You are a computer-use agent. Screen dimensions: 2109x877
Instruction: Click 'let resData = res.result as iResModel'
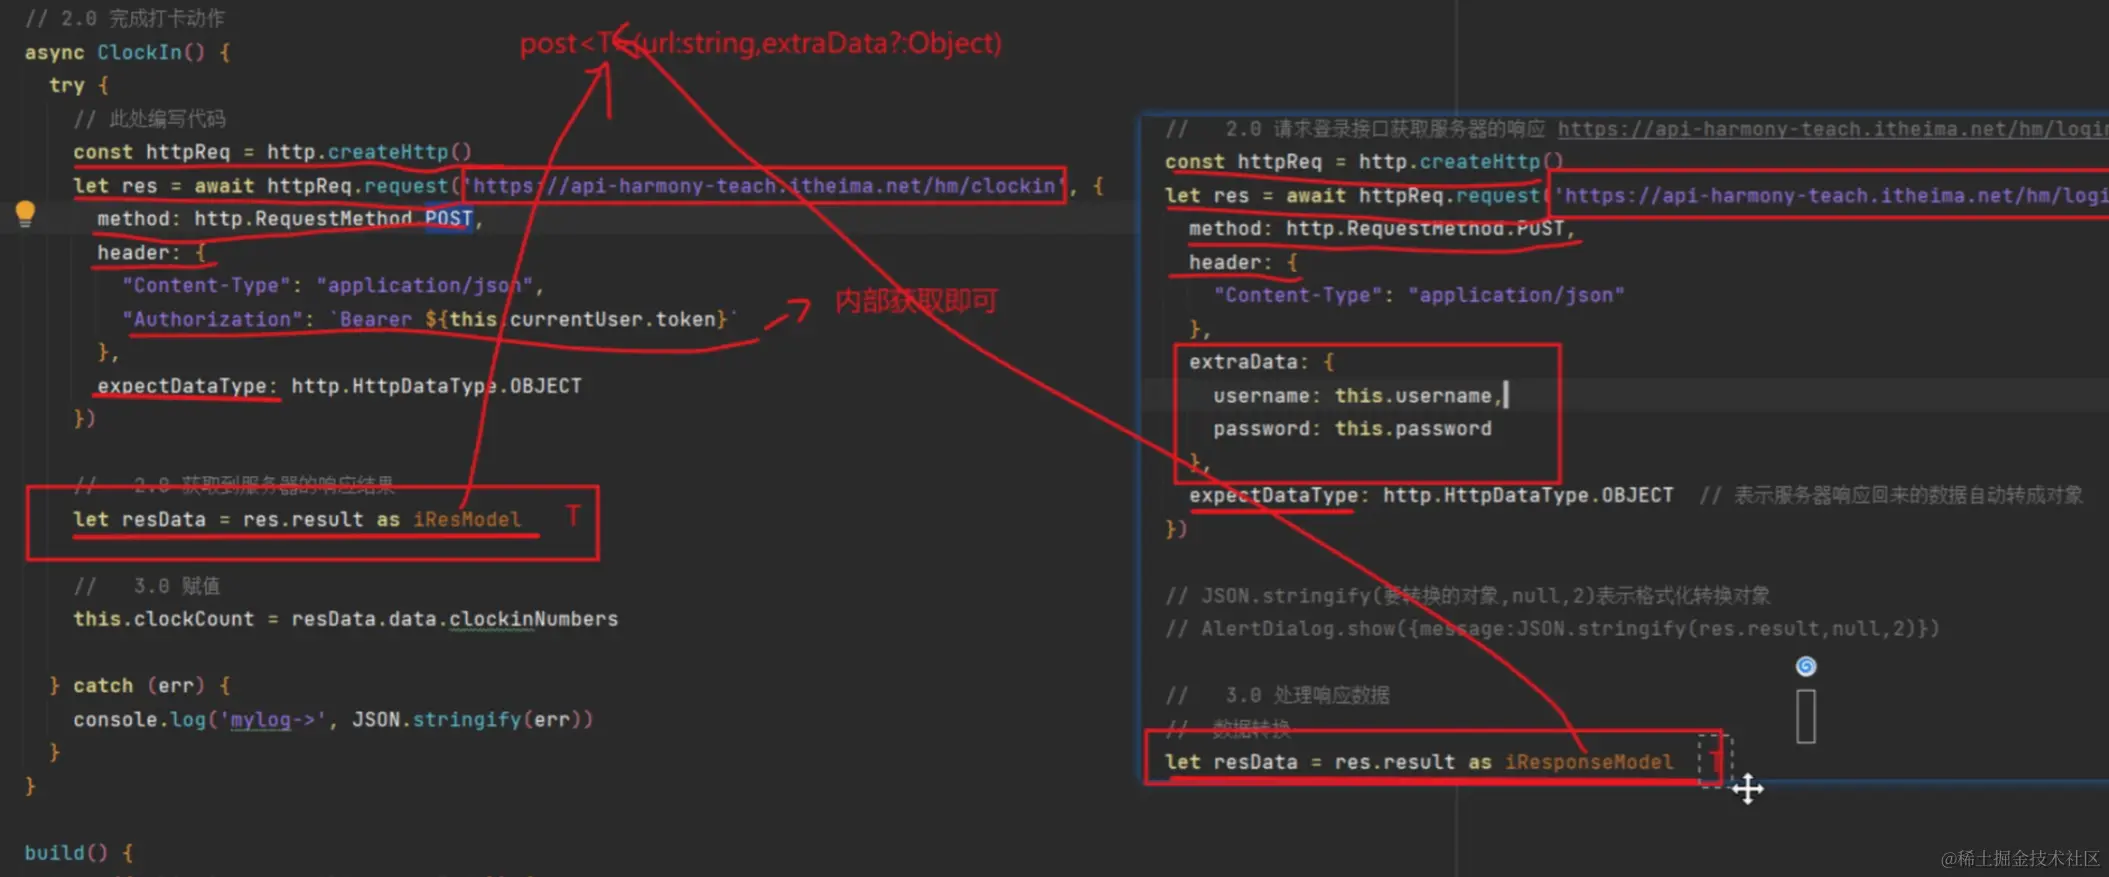pos(297,519)
